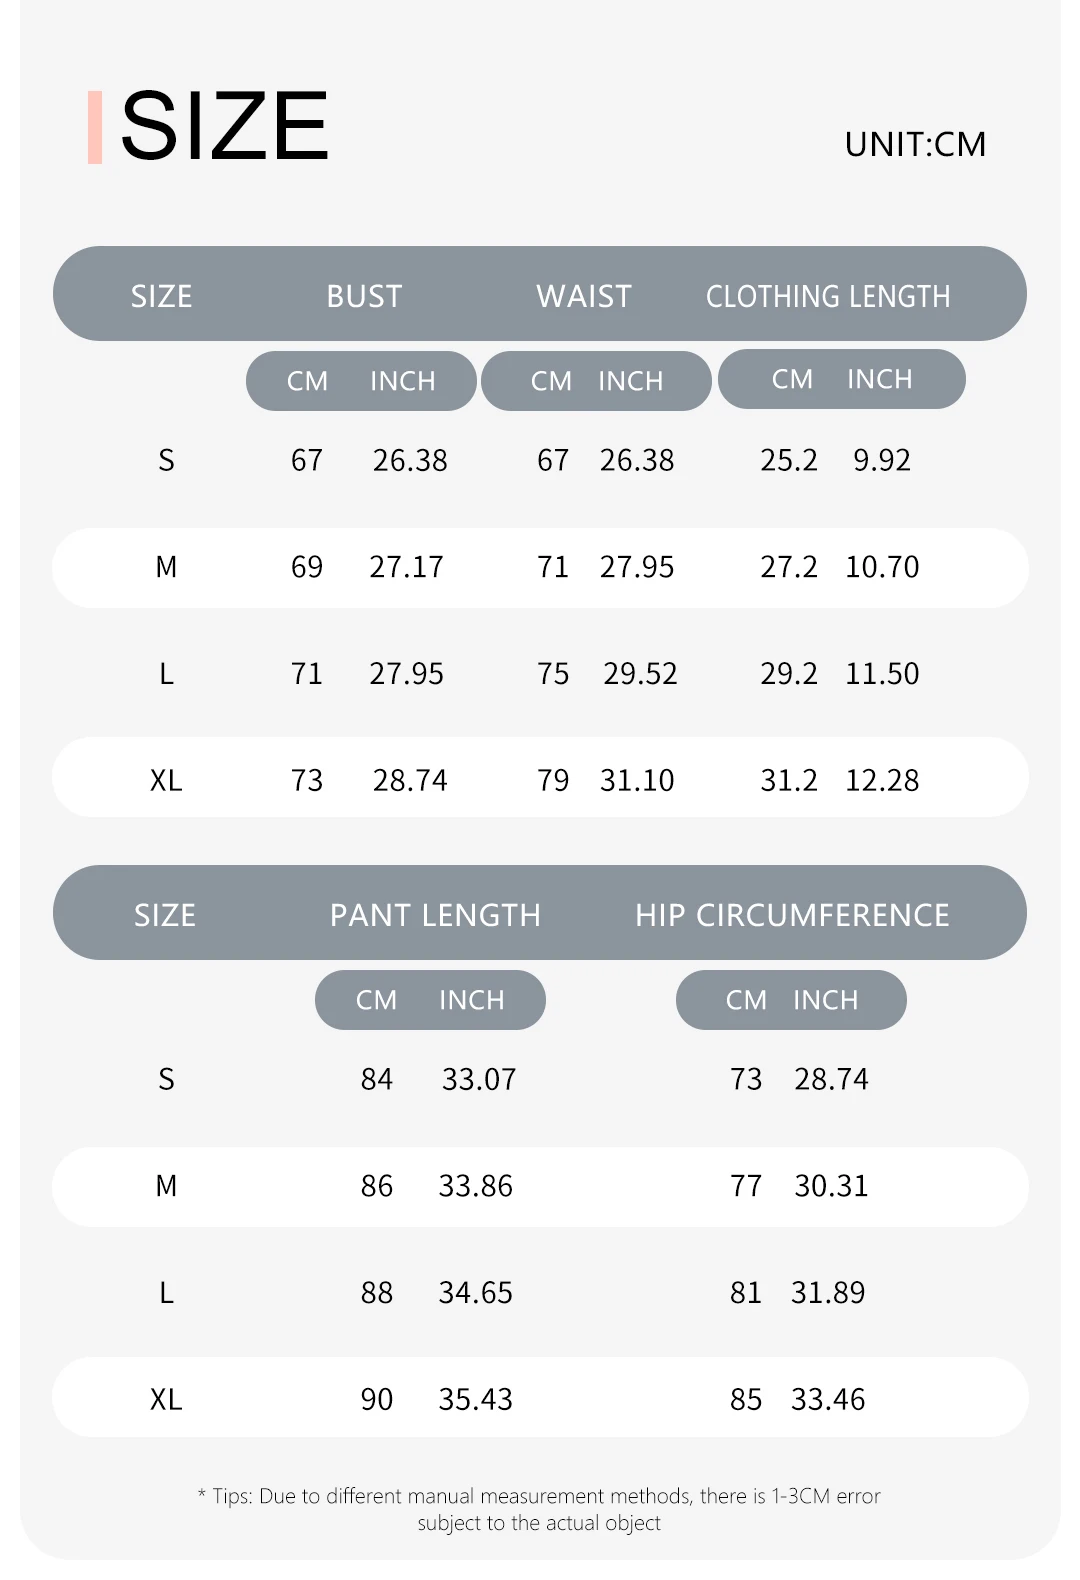Click the 30.31 hip circumference value
Viewport: 1080px width, 1580px height.
click(x=831, y=1186)
